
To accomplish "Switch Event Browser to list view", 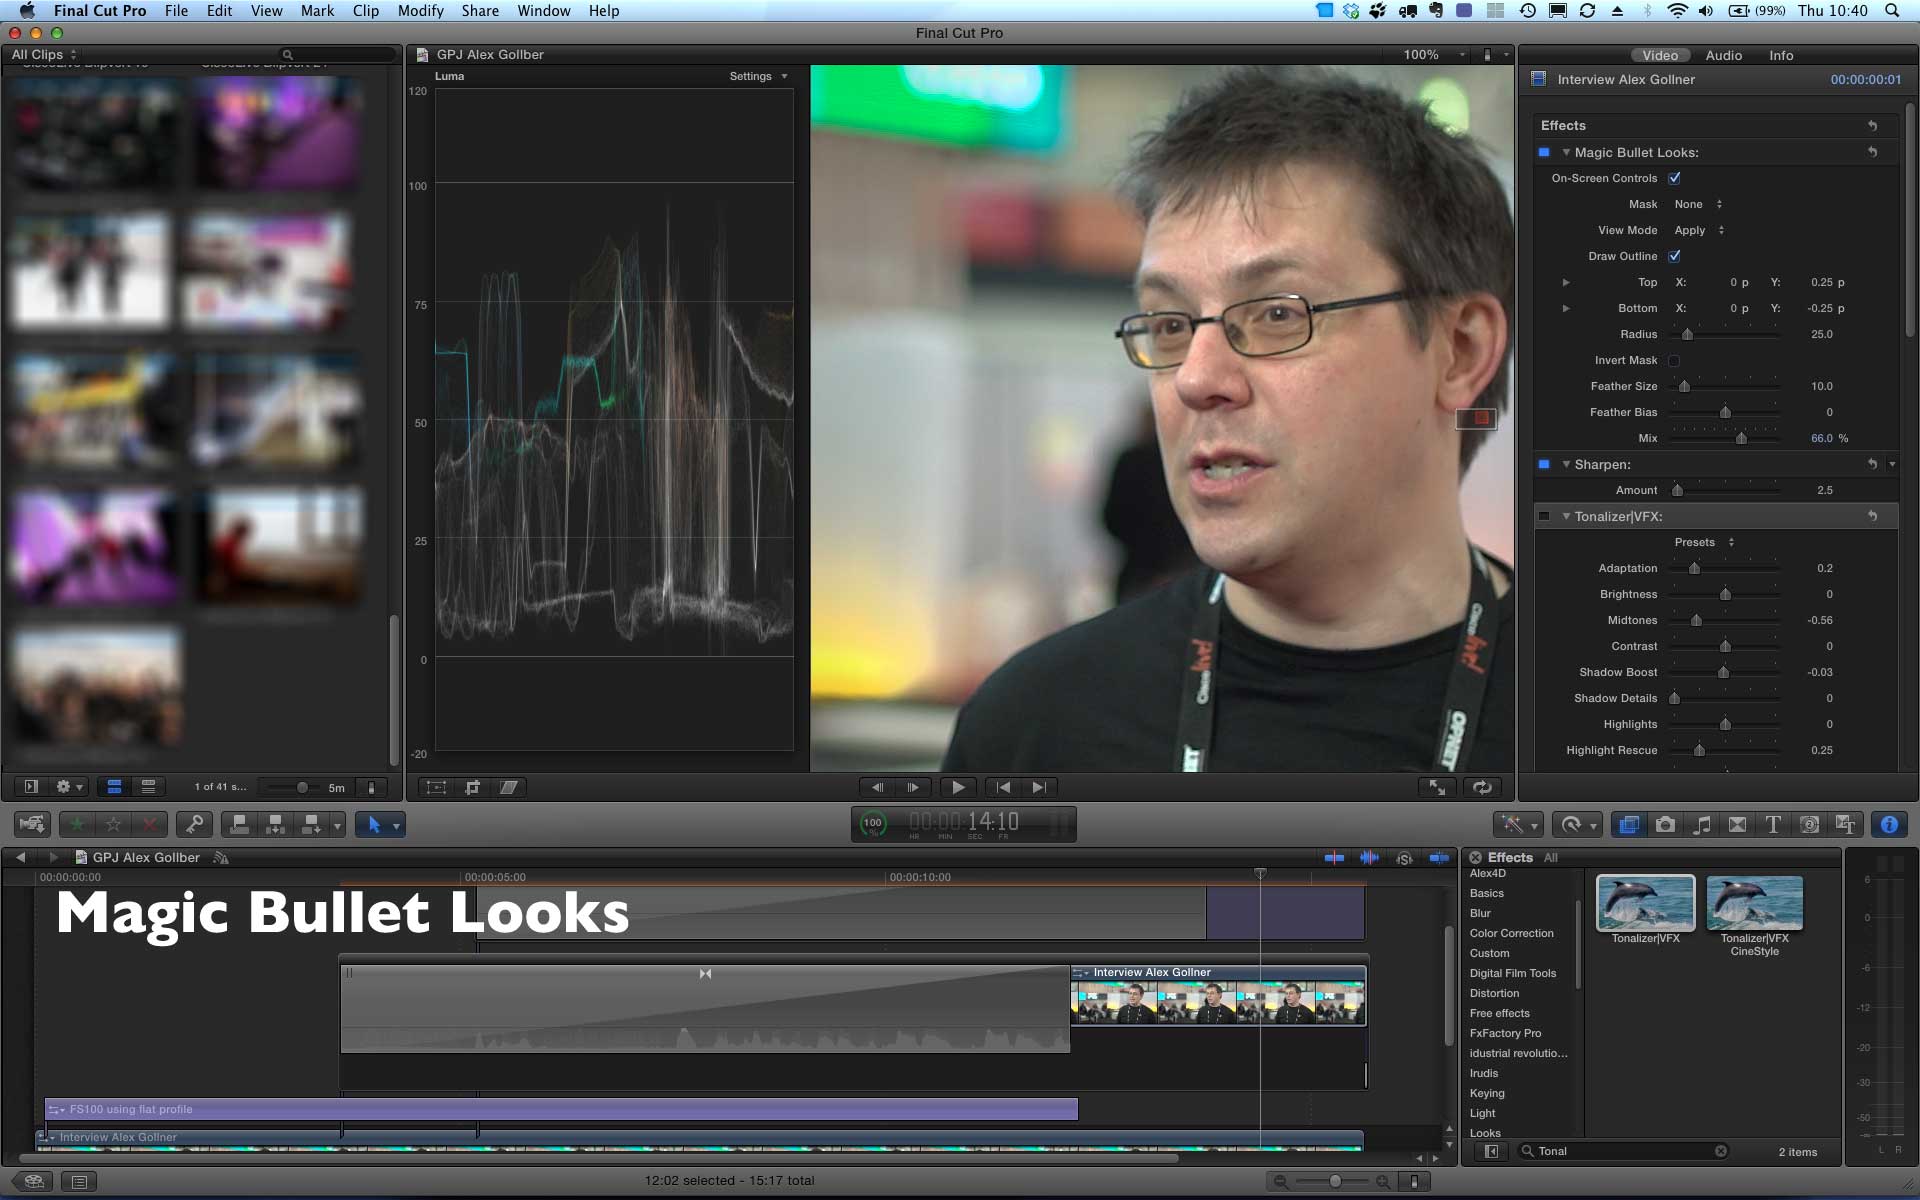I will pyautogui.click(x=148, y=787).
